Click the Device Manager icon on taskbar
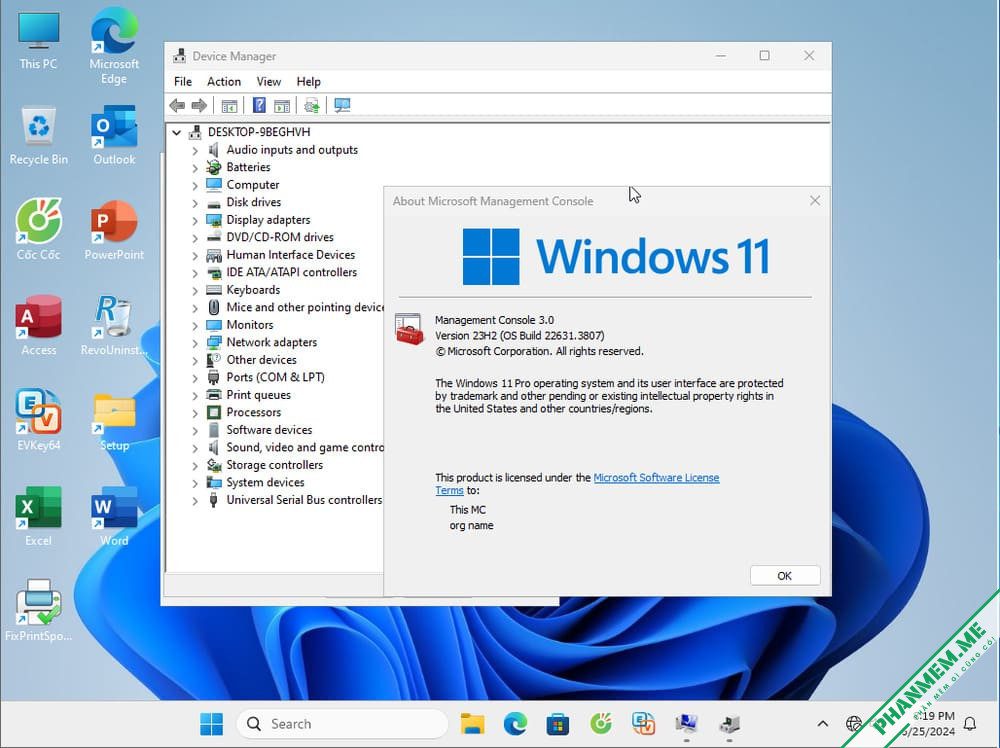Viewport: 1000px width, 748px height. 729,724
